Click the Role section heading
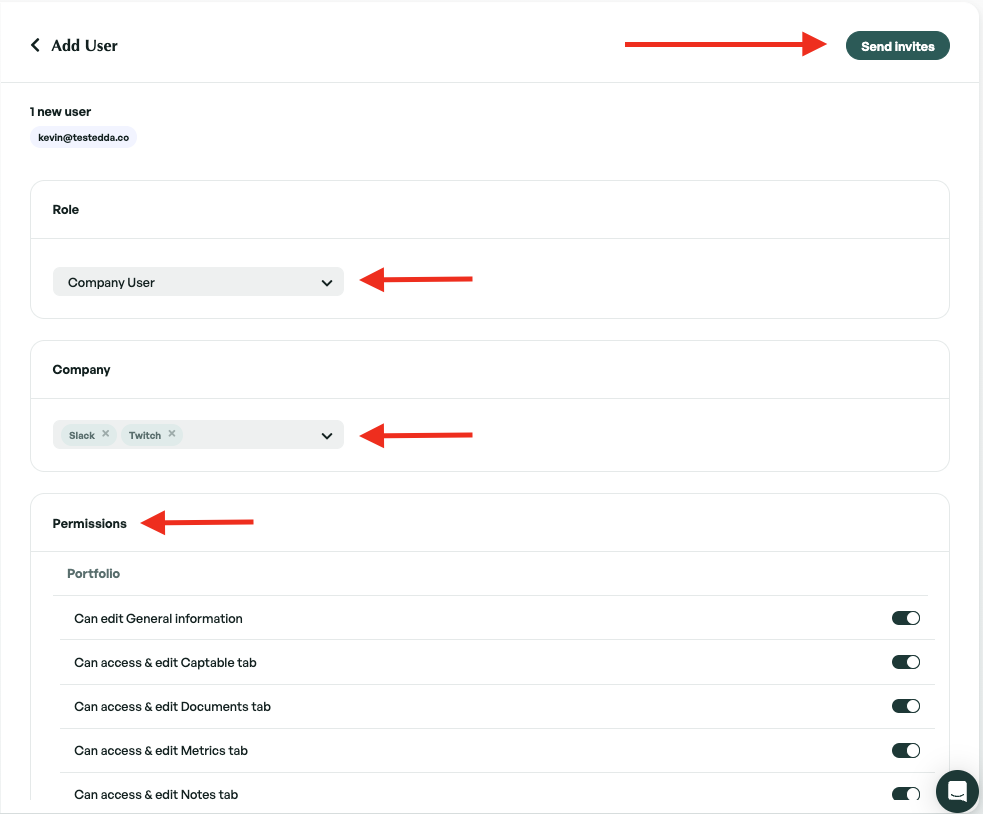The width and height of the screenshot is (983, 814). (x=66, y=209)
